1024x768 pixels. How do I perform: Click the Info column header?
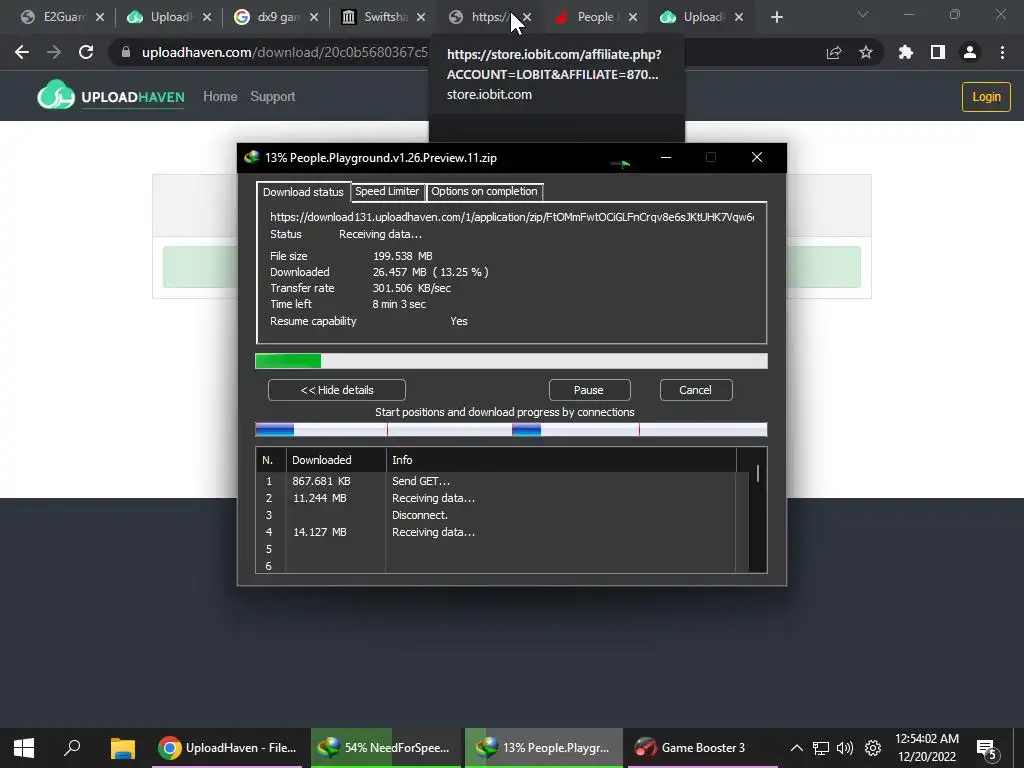561,460
